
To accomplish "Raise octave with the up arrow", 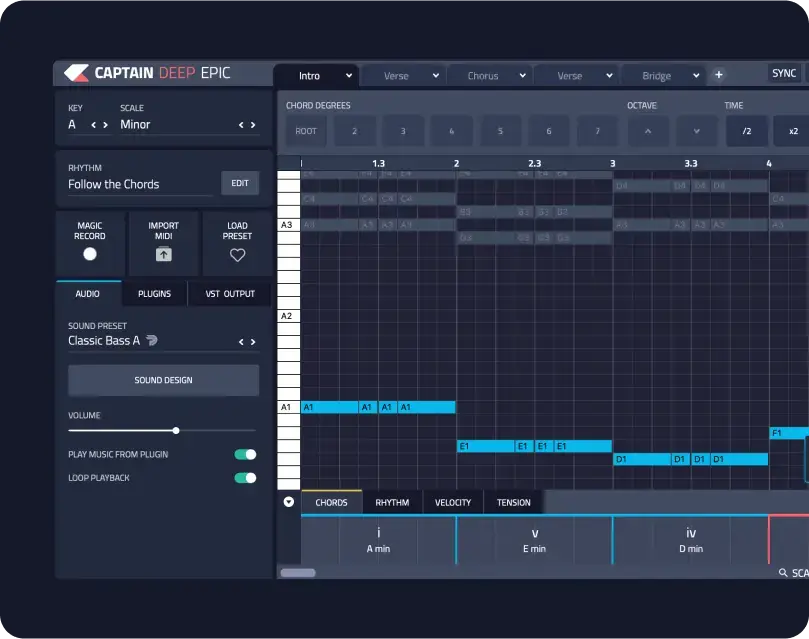I will (647, 131).
